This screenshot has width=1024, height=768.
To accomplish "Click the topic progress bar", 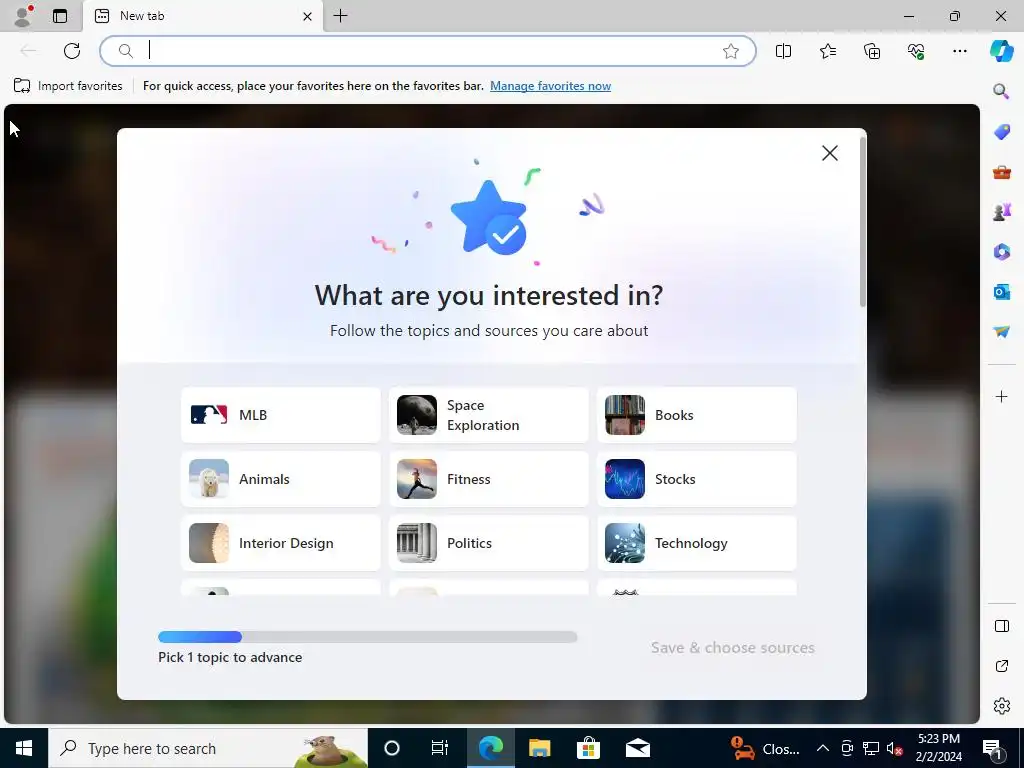I will click(368, 637).
